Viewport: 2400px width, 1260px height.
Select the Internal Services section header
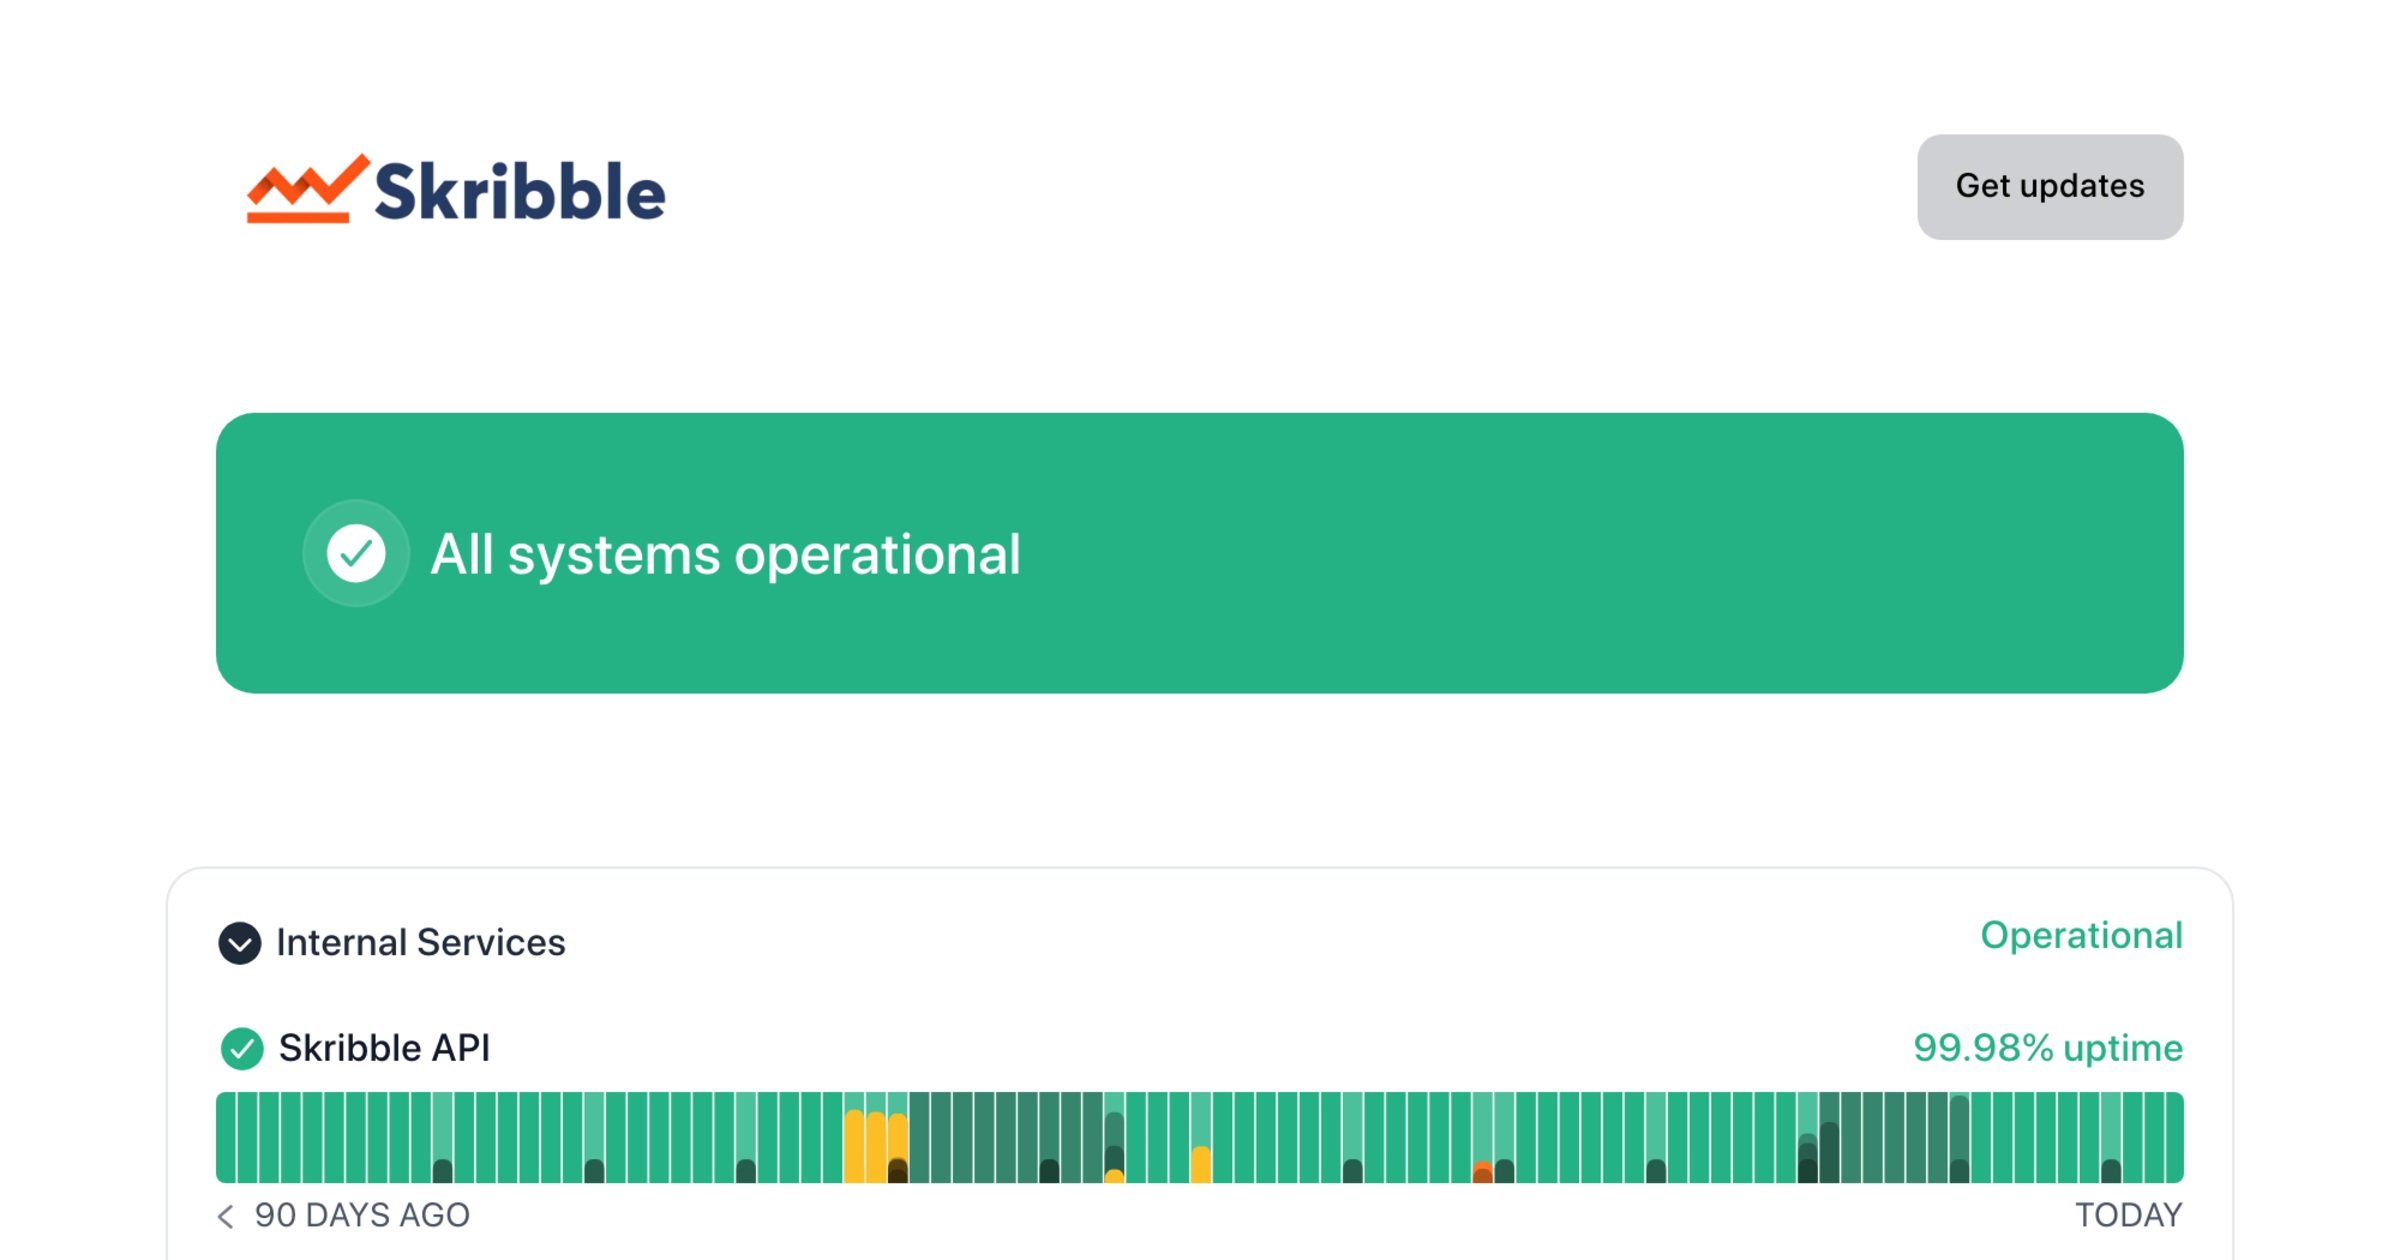click(x=420, y=942)
